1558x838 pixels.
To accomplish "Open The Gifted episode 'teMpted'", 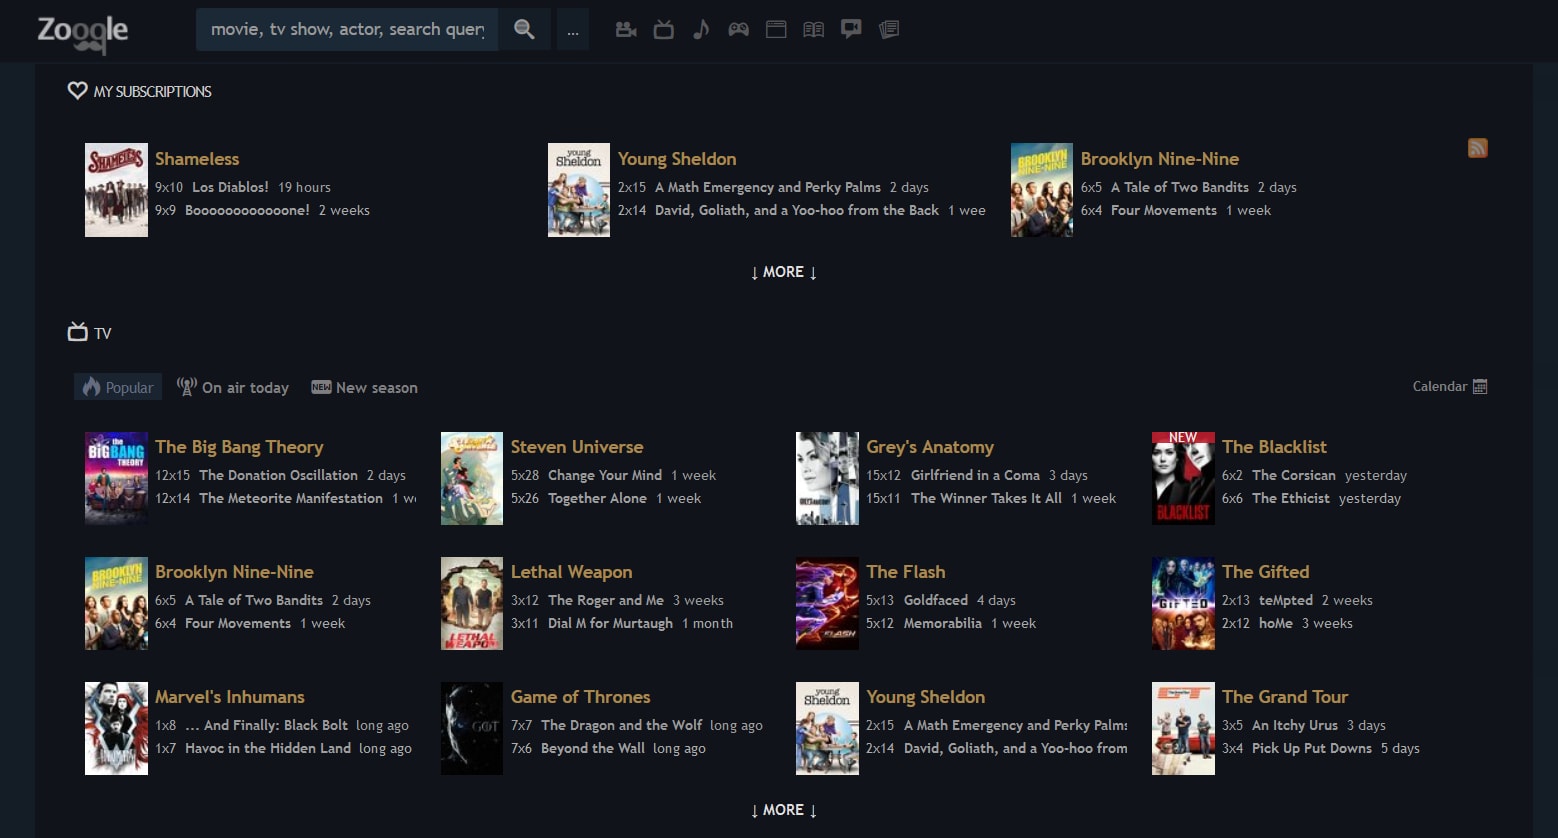I will (x=1286, y=600).
